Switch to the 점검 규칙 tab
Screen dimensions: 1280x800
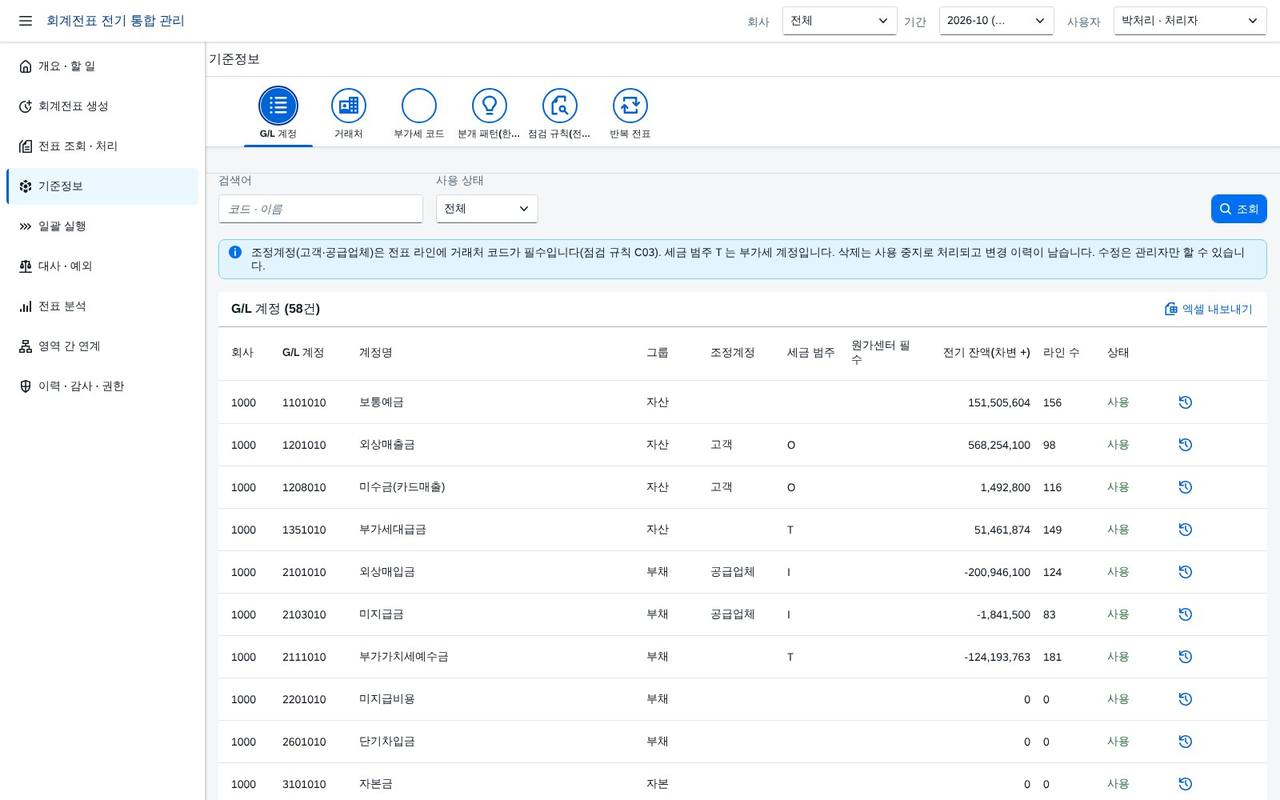(559, 114)
